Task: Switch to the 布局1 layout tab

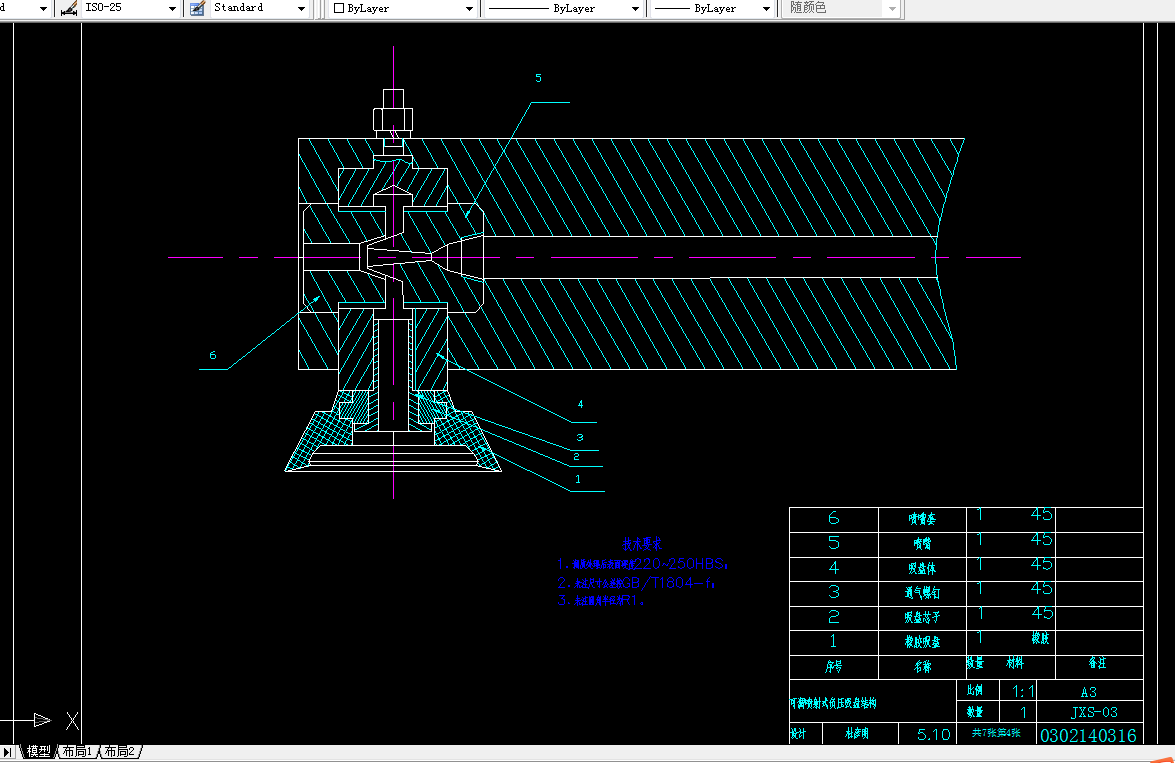Action: 77,751
